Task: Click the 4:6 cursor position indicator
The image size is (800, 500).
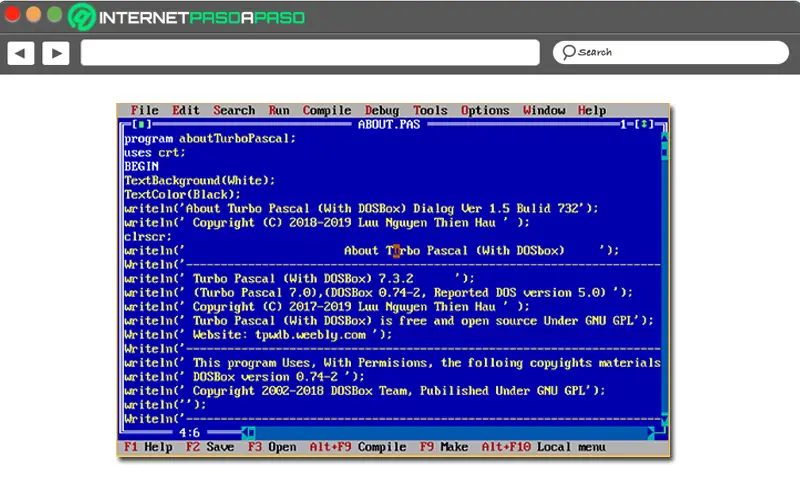Action: pos(189,433)
